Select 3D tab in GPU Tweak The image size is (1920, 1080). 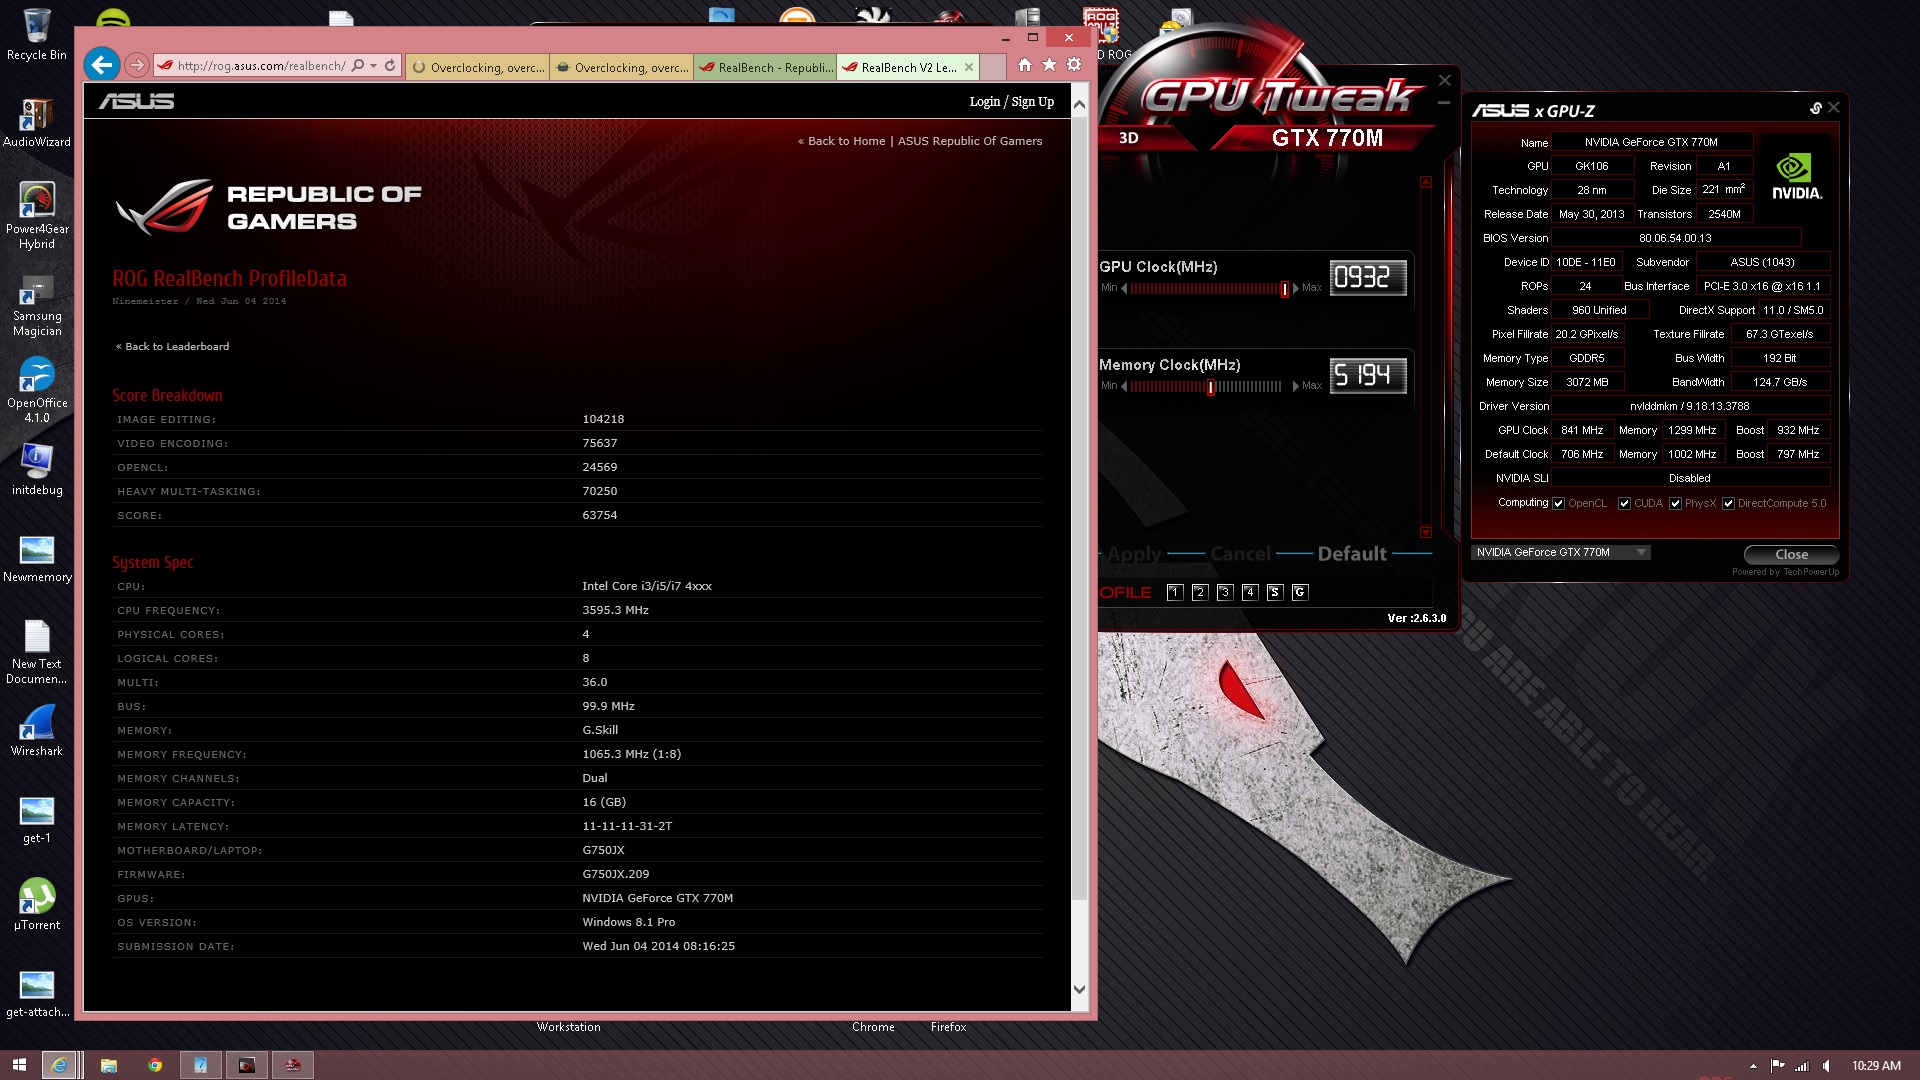1129,138
